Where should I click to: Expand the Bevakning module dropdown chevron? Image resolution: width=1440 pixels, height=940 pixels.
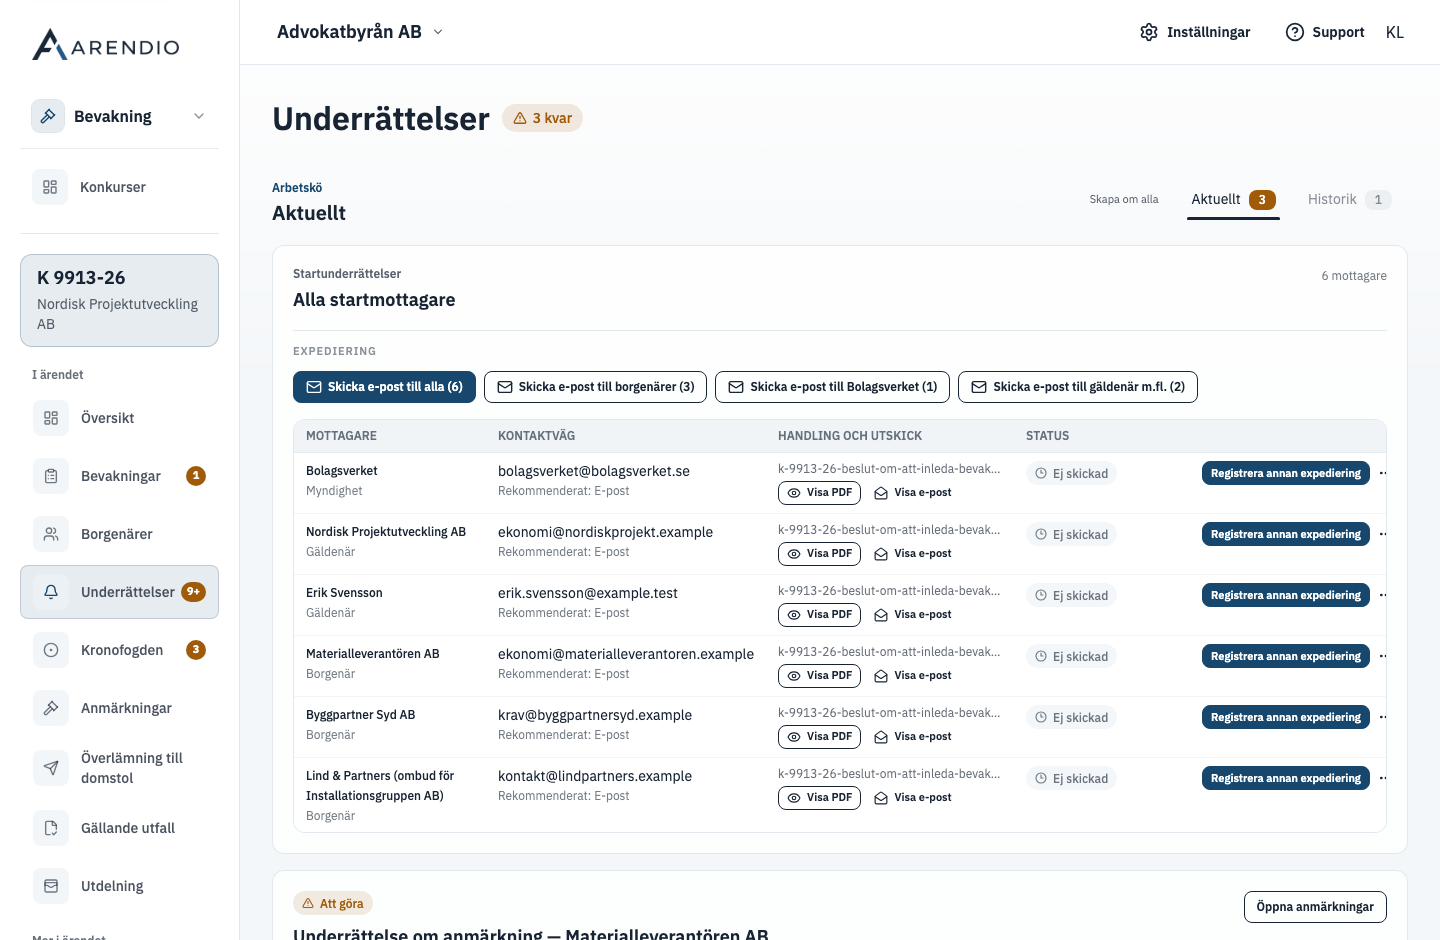199,116
